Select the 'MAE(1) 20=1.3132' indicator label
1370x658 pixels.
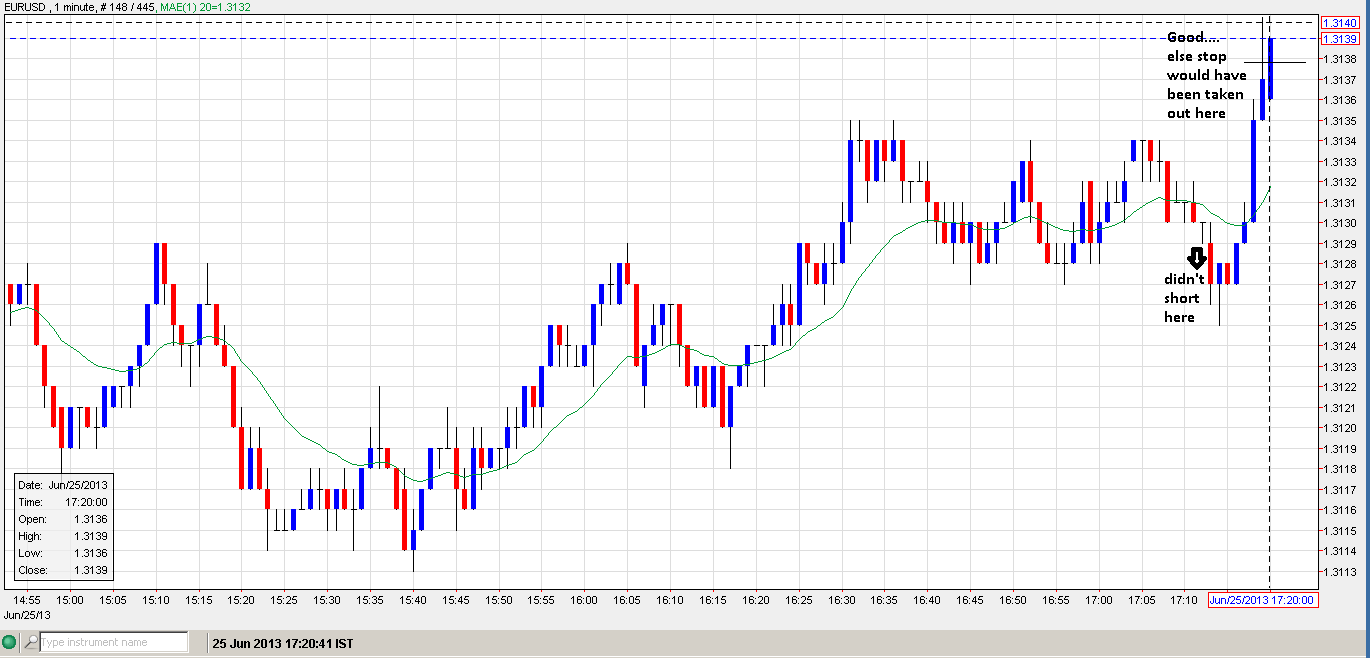[204, 7]
